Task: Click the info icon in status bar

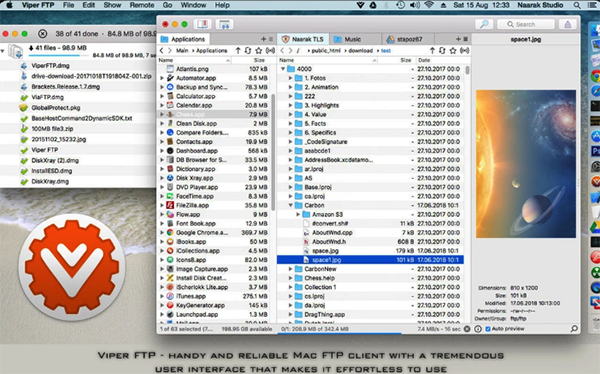Action: pyautogui.click(x=478, y=329)
